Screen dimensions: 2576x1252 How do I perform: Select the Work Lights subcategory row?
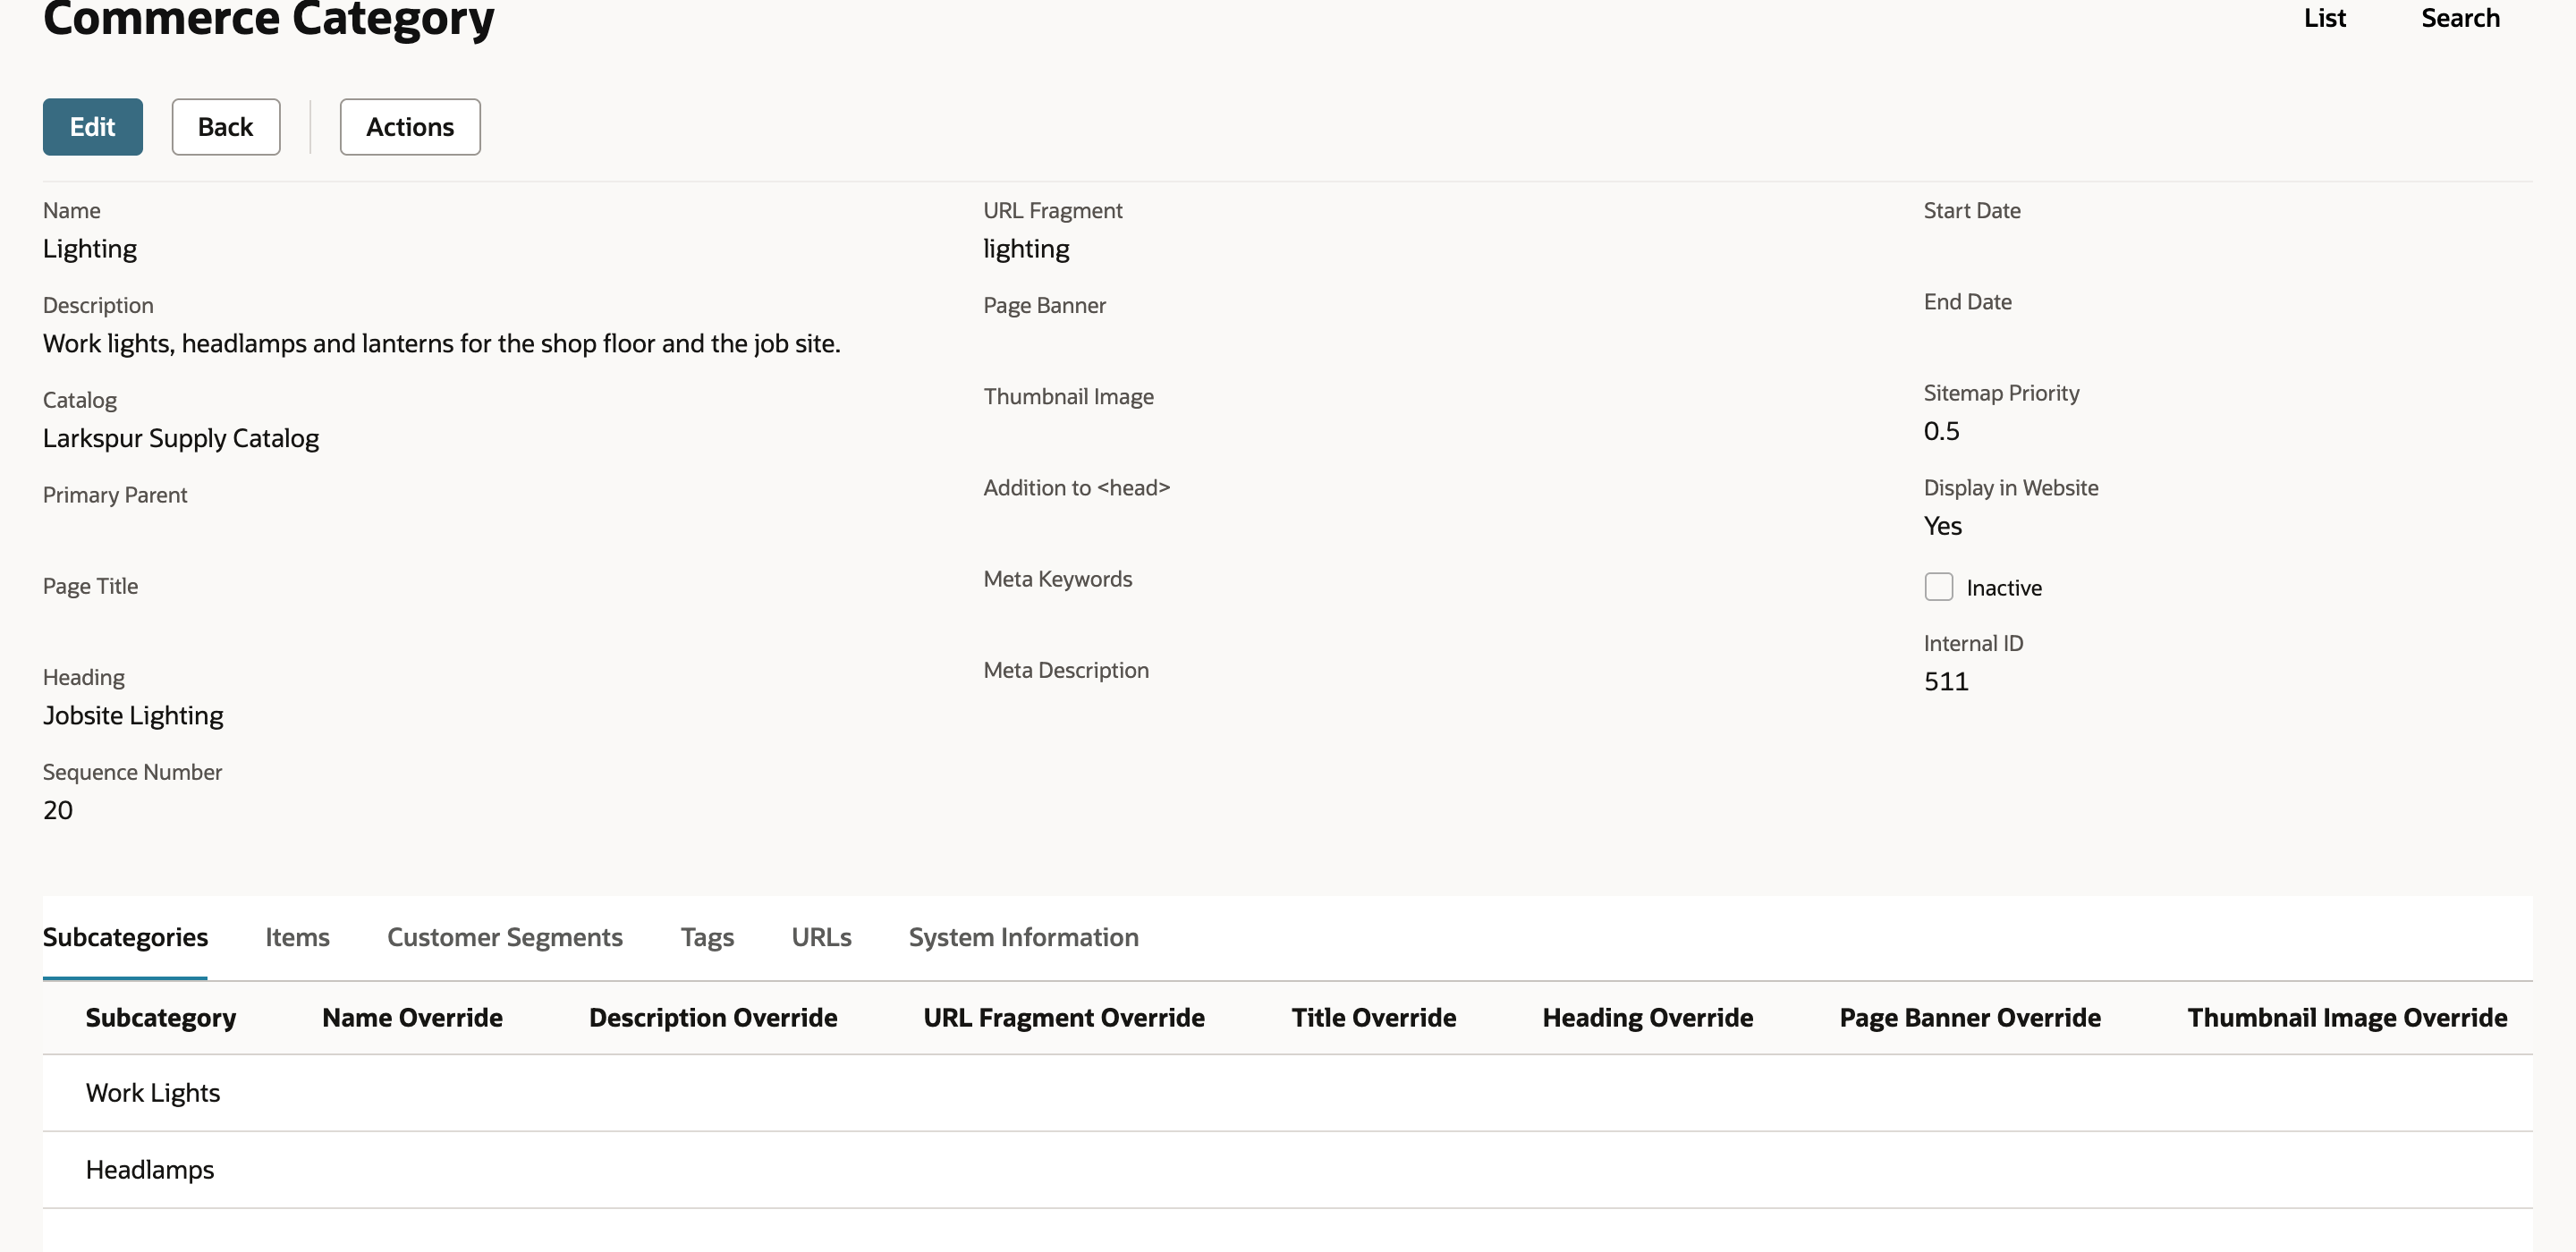(1287, 1093)
